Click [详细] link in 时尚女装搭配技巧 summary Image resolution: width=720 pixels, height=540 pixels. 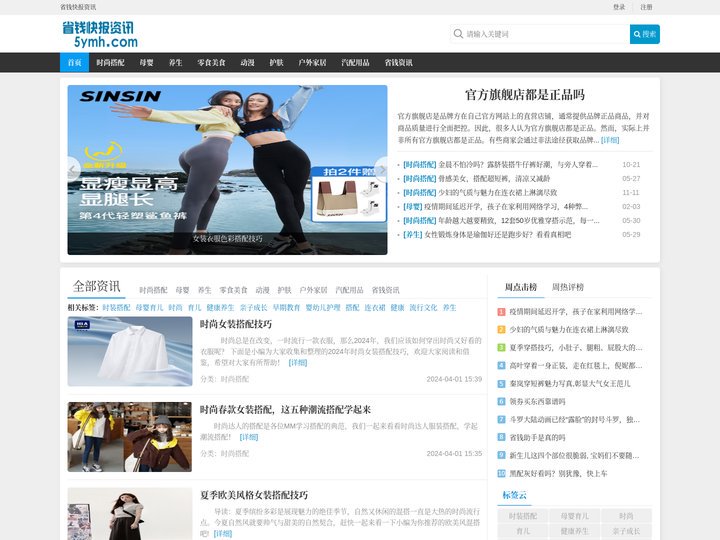click(x=298, y=363)
